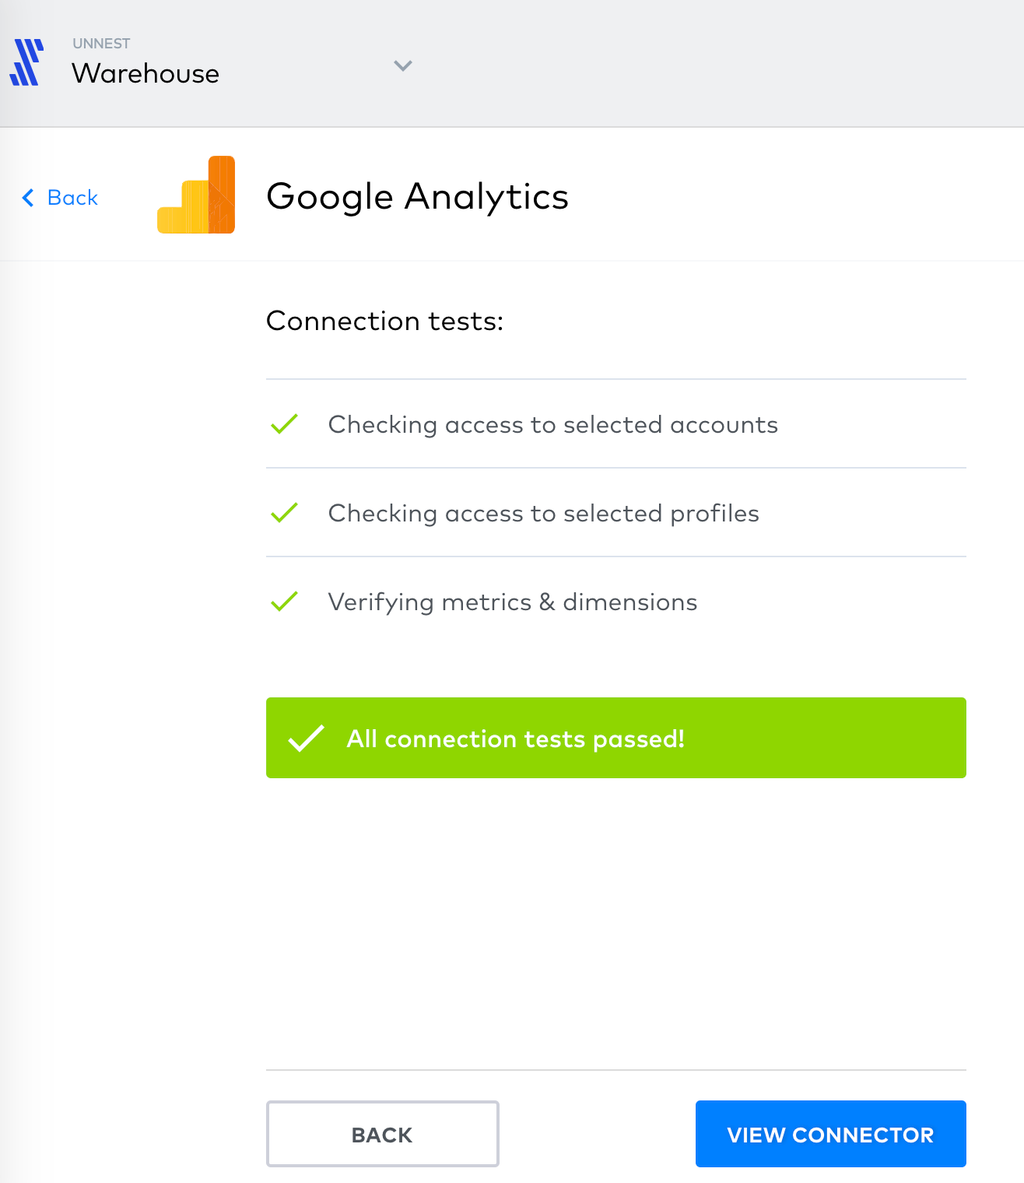Click the VIEW CONNECTOR button
The width and height of the screenshot is (1024, 1183).
pos(831,1134)
